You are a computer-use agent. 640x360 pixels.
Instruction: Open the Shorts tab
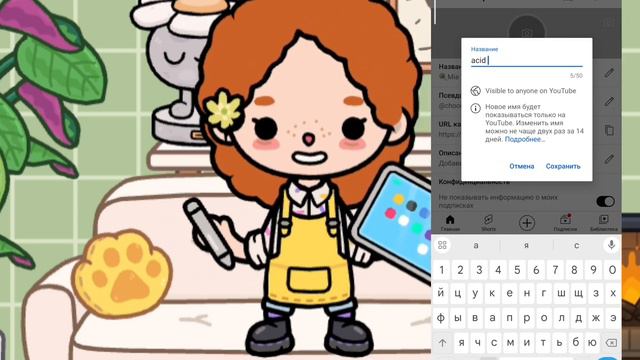(x=488, y=223)
